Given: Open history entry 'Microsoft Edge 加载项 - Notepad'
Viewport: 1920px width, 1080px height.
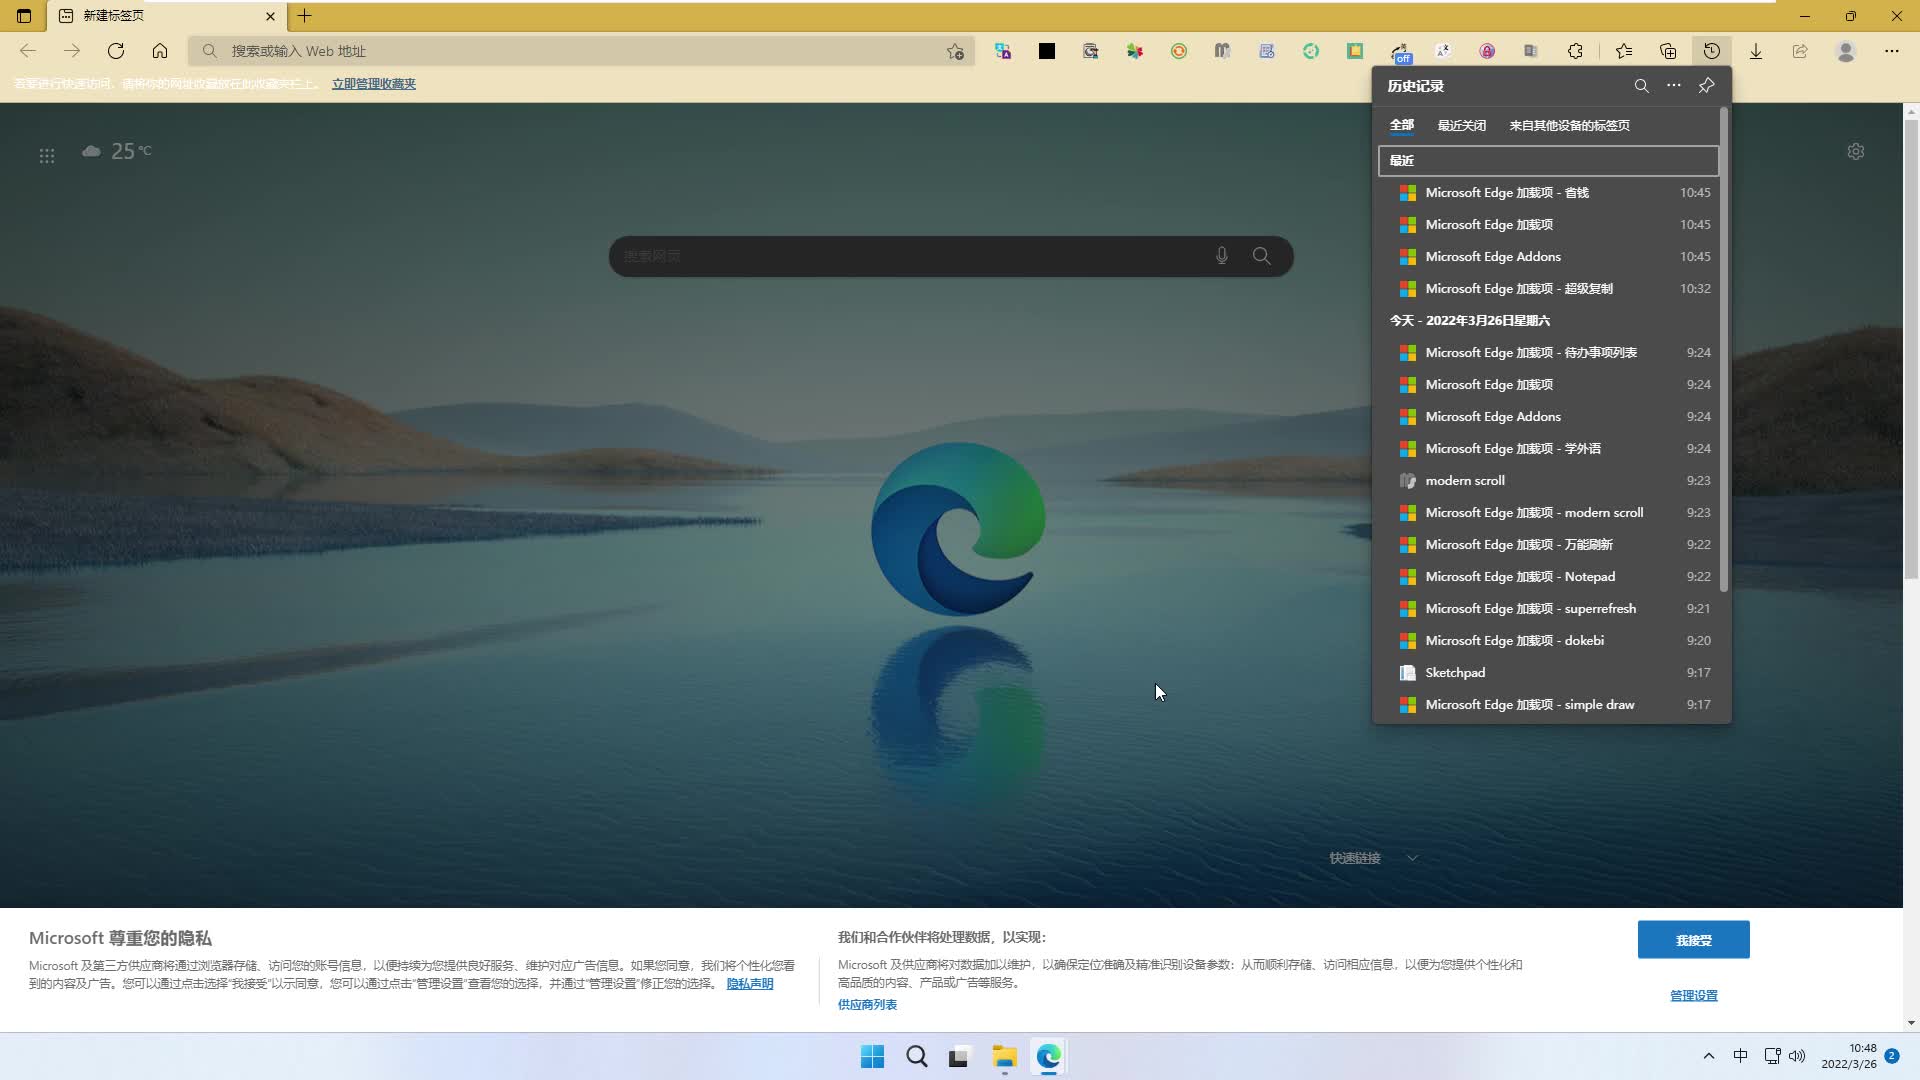Looking at the screenshot, I should pyautogui.click(x=1549, y=577).
